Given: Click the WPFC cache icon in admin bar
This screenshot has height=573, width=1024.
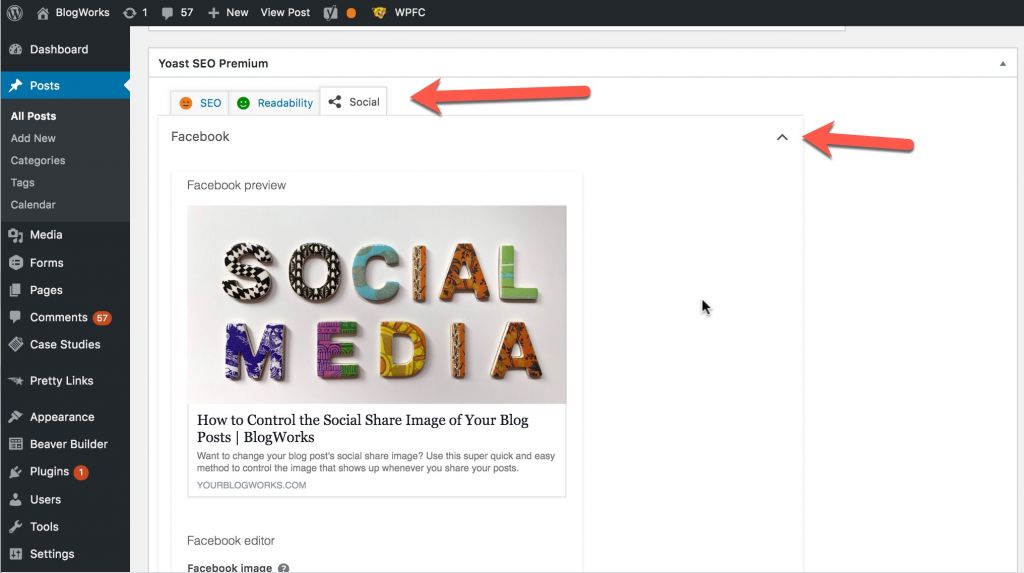Looking at the screenshot, I should coord(379,13).
